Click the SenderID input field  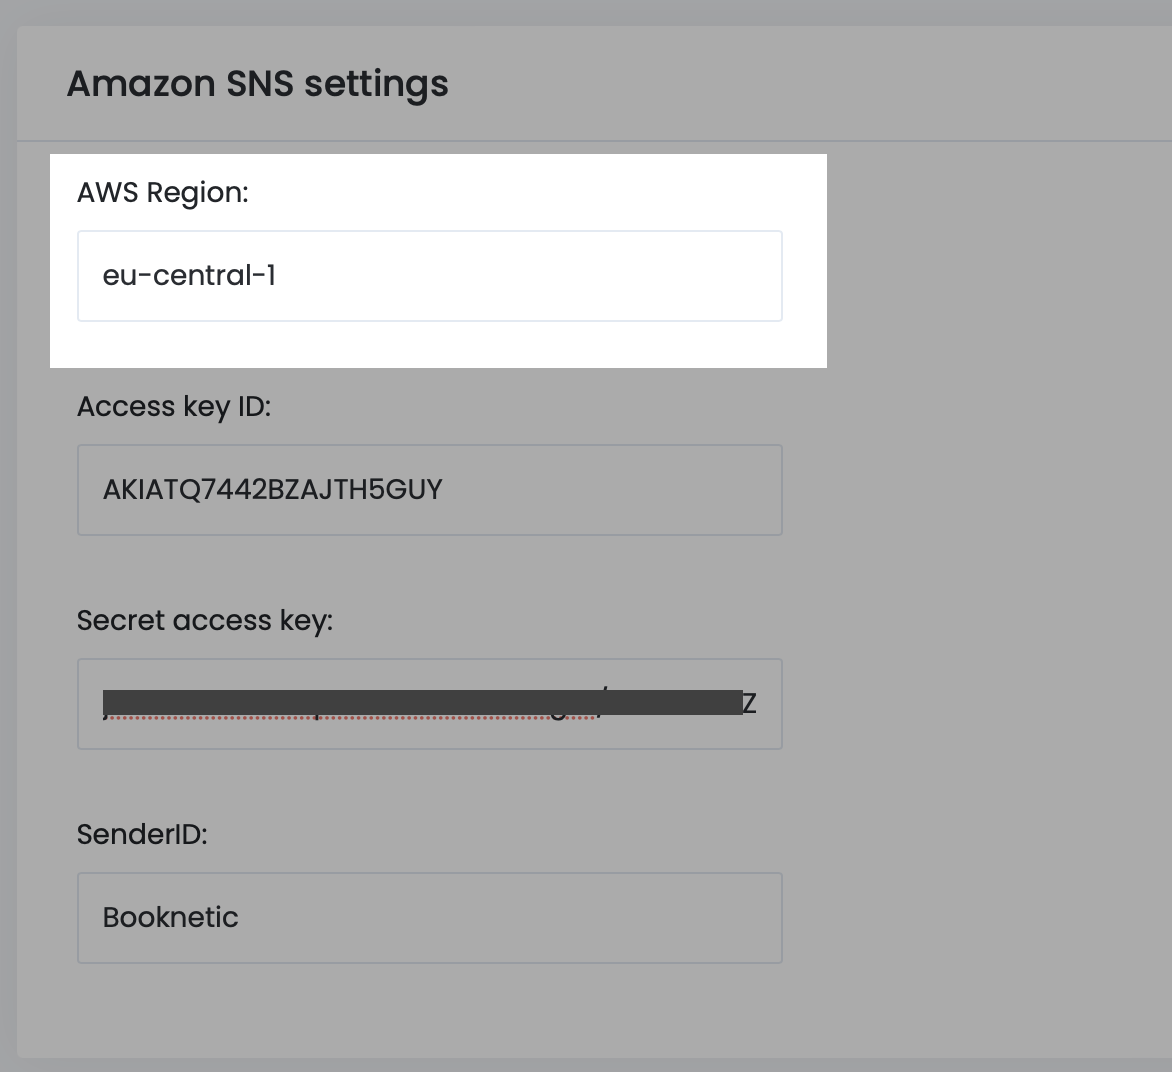[430, 917]
